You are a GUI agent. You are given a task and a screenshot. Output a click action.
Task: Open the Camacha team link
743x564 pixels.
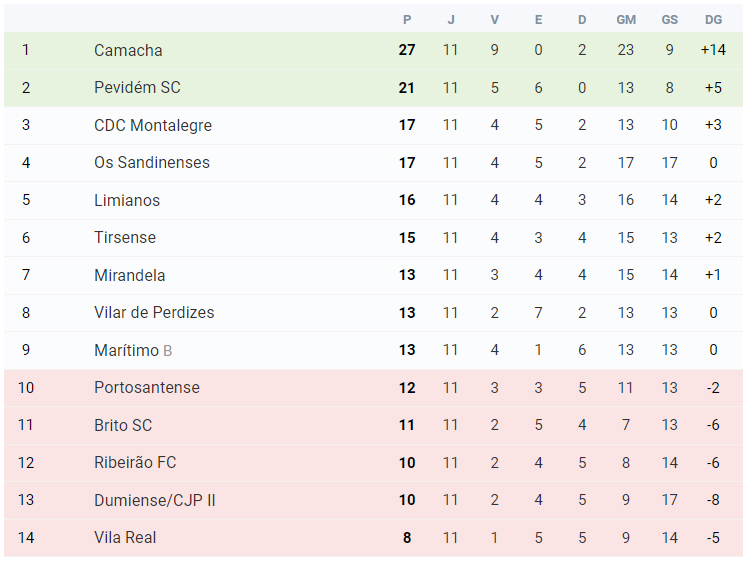(128, 50)
